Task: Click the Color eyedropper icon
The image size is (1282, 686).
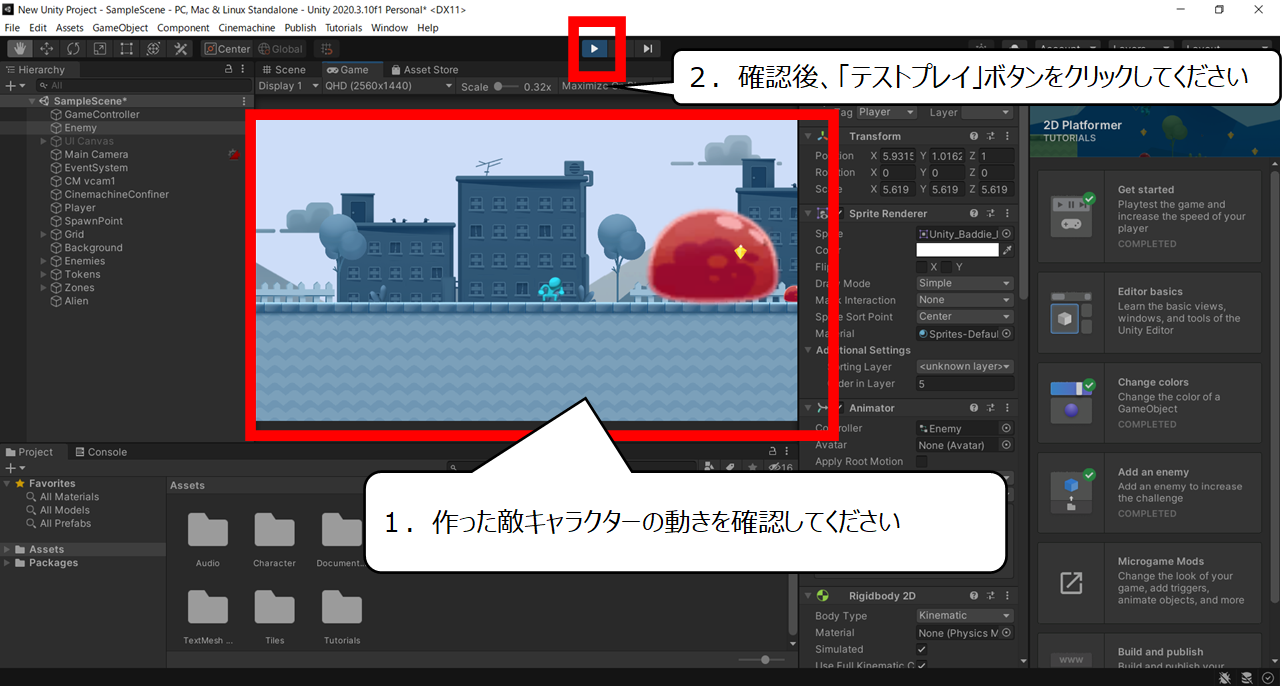Action: [x=1007, y=250]
